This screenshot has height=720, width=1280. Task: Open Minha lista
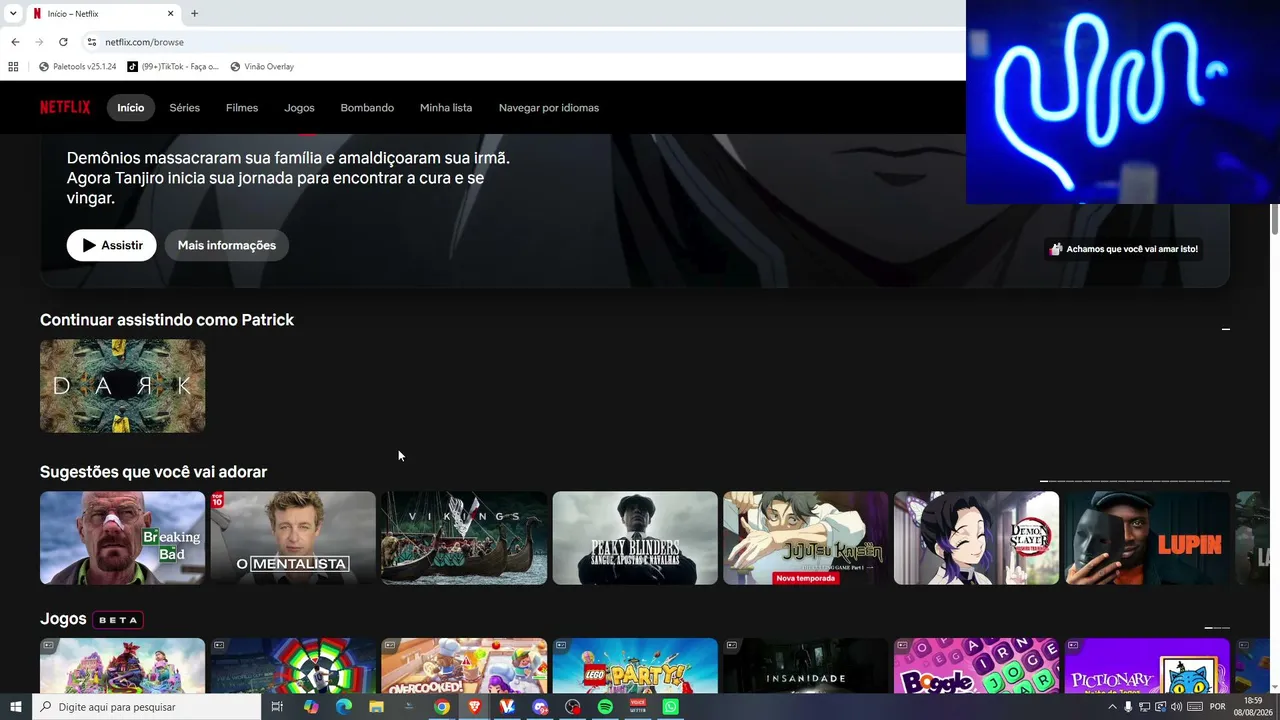(x=446, y=108)
